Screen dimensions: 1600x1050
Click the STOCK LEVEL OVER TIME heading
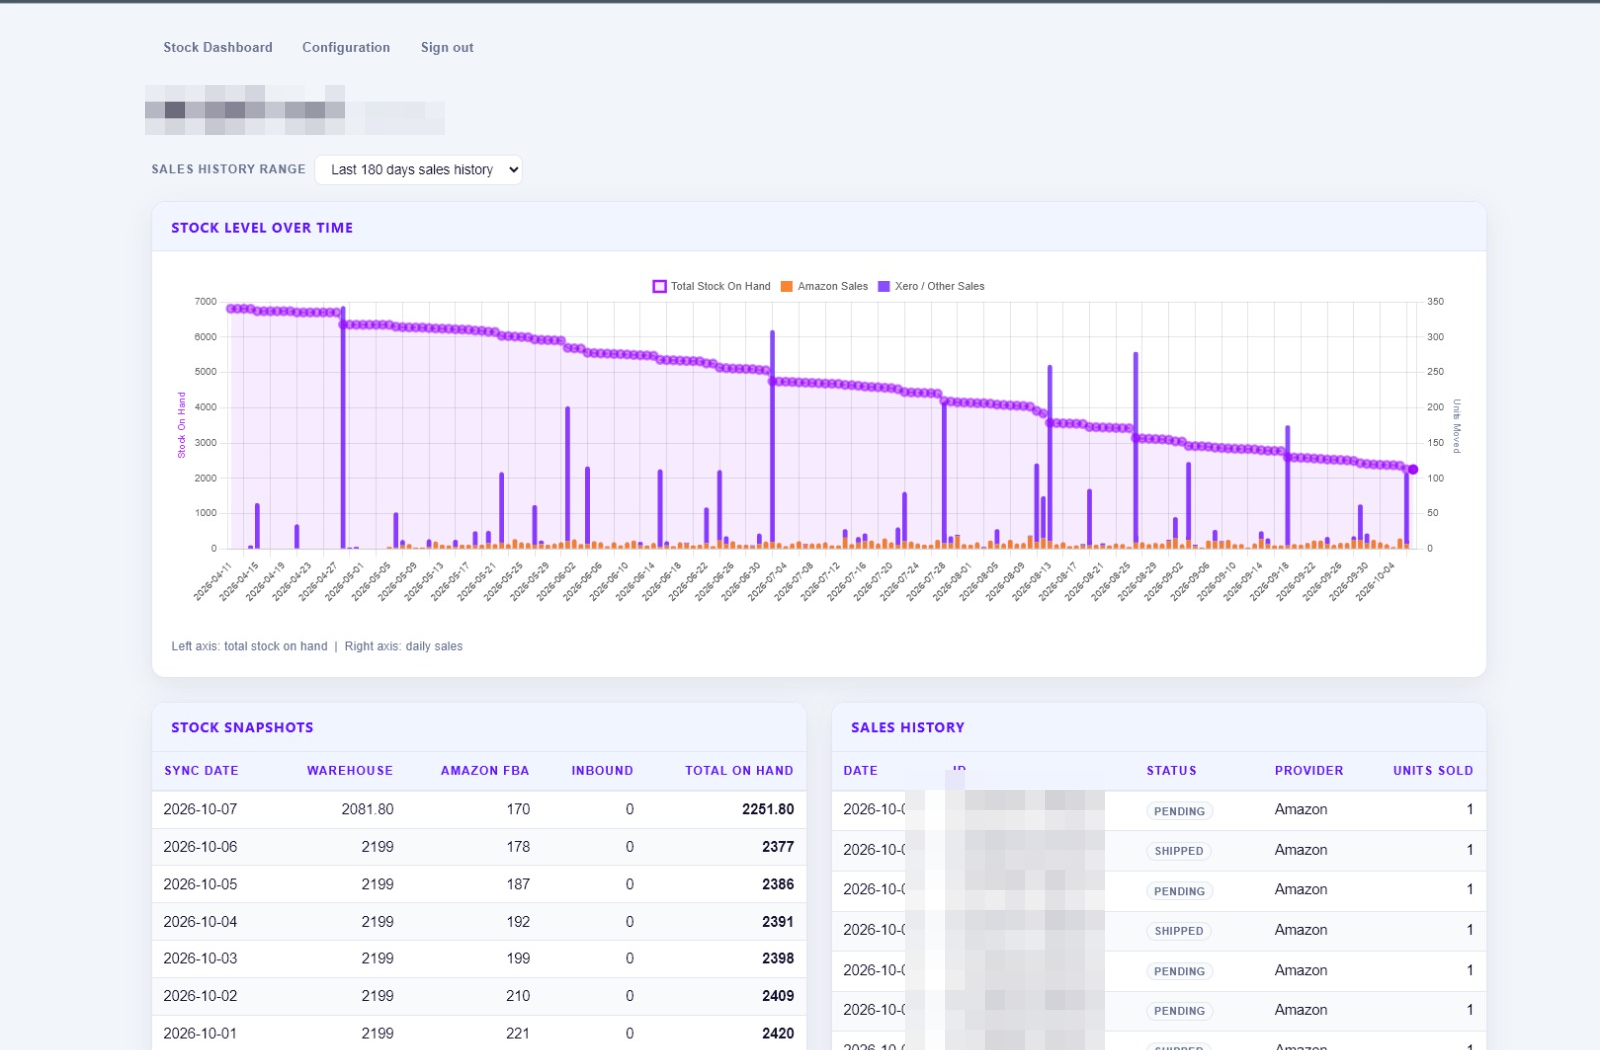[262, 228]
